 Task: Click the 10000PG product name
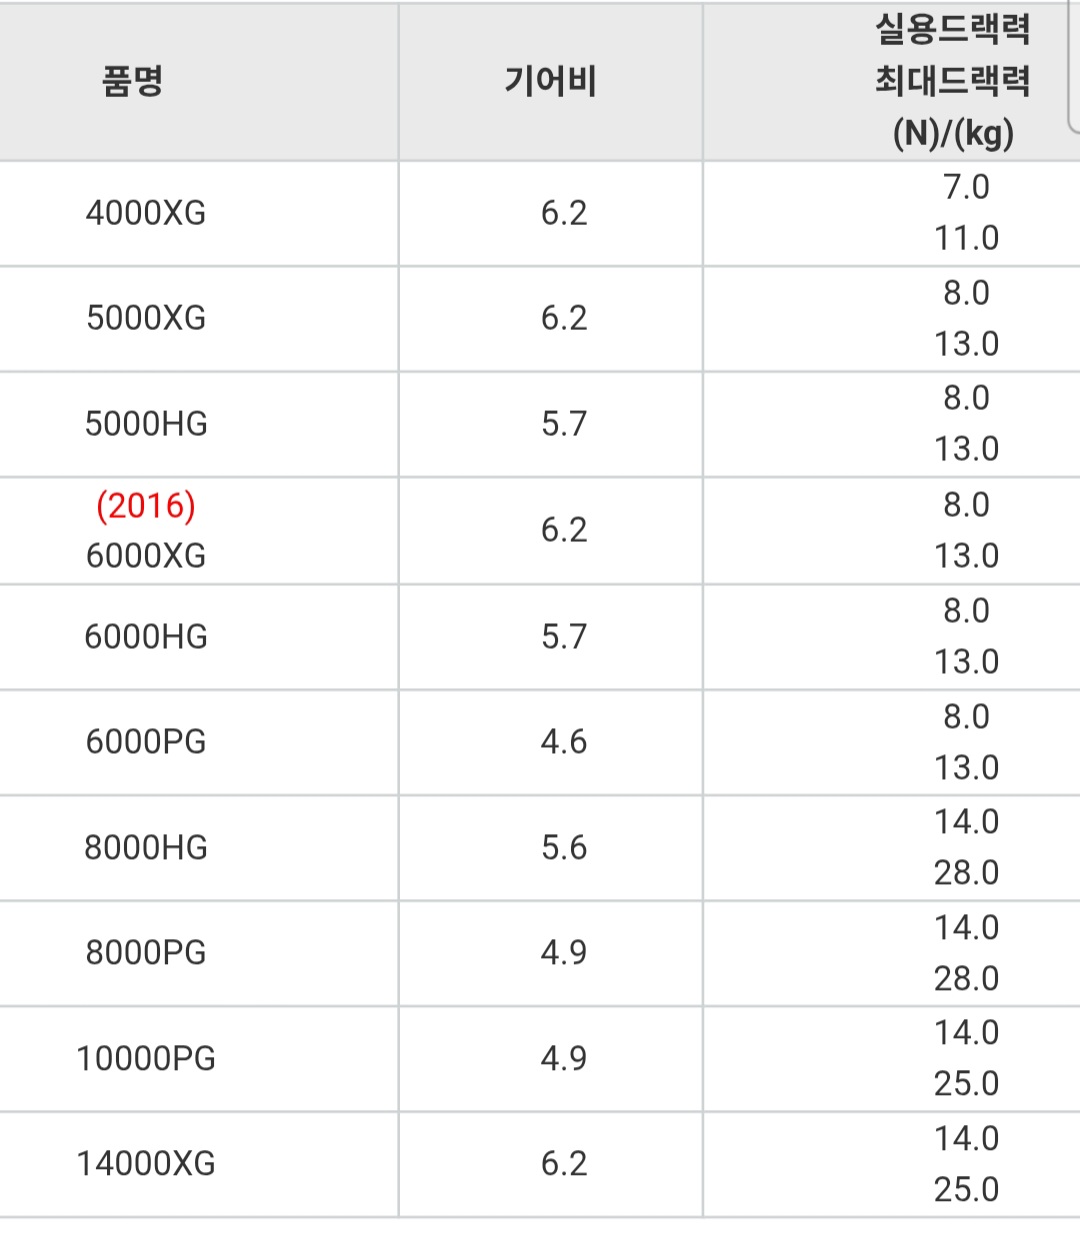pyautogui.click(x=146, y=1059)
